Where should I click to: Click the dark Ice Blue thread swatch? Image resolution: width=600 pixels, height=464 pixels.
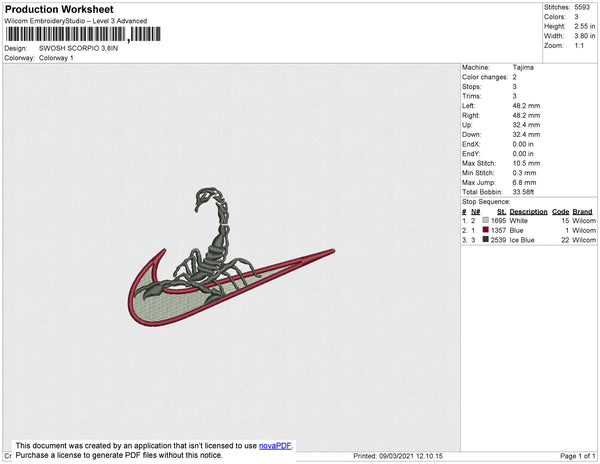(x=486, y=239)
